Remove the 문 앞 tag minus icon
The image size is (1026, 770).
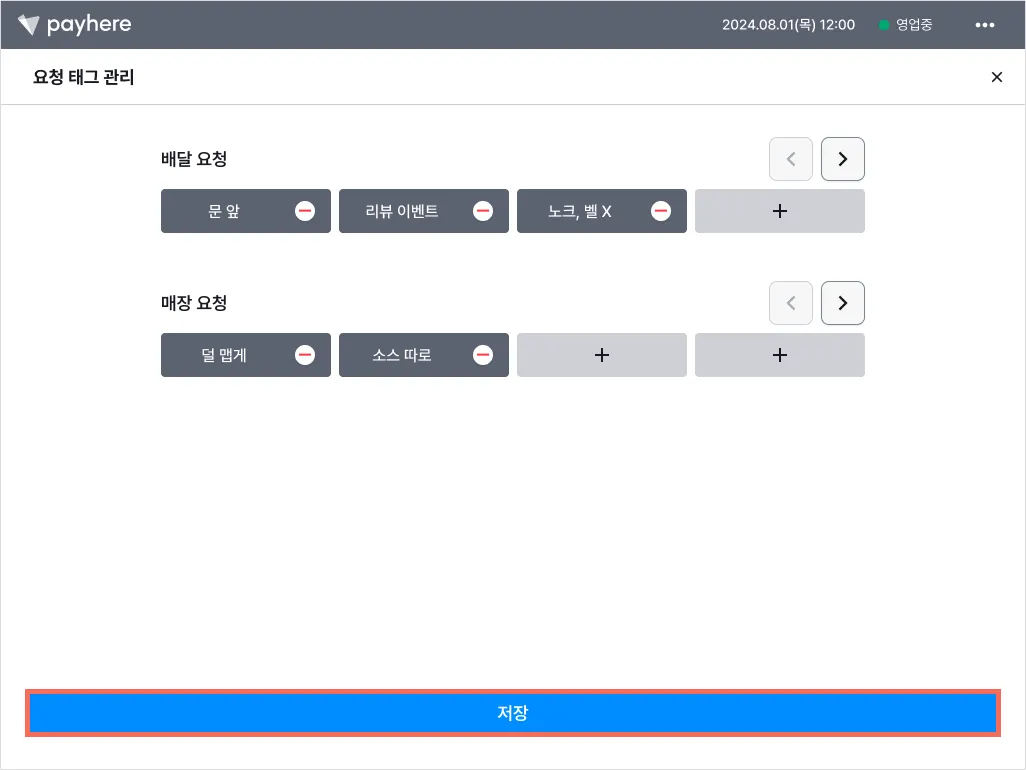point(305,211)
